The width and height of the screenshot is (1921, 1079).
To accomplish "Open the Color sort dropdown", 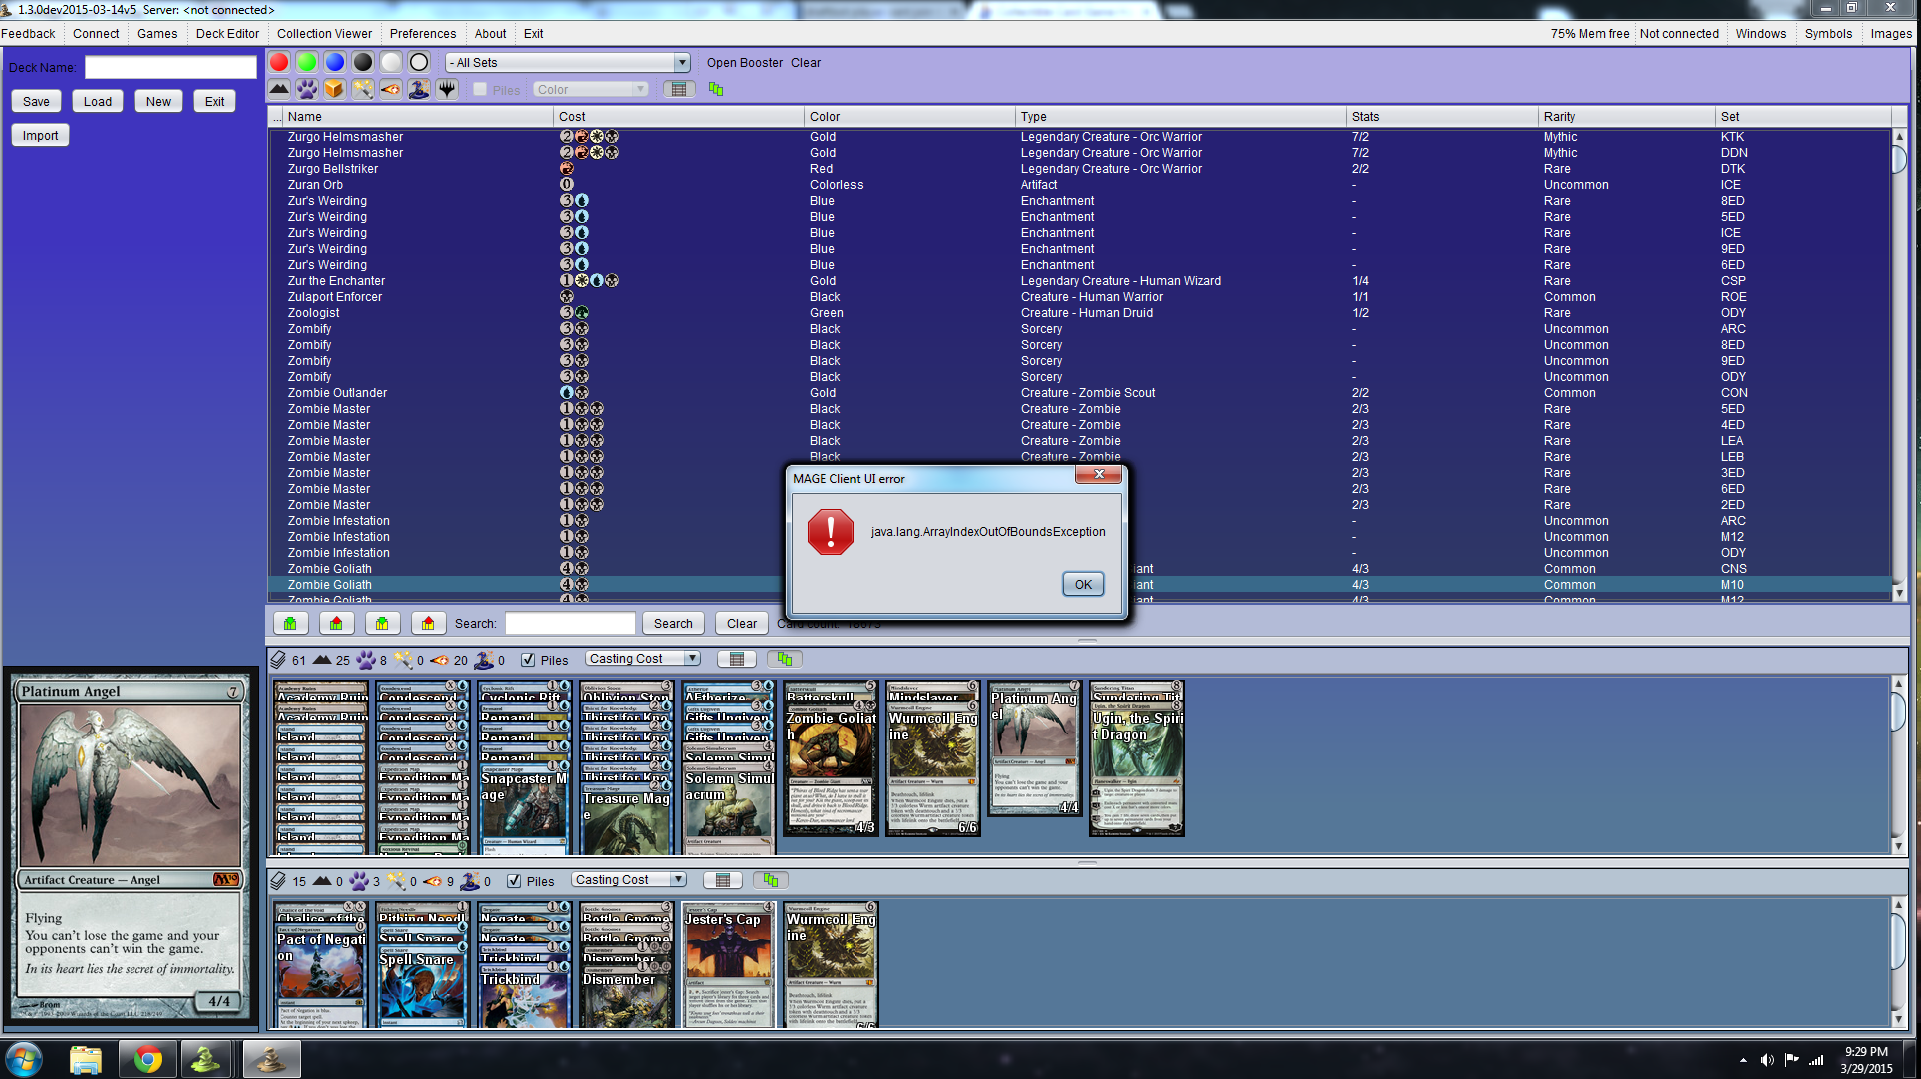I will point(590,89).
